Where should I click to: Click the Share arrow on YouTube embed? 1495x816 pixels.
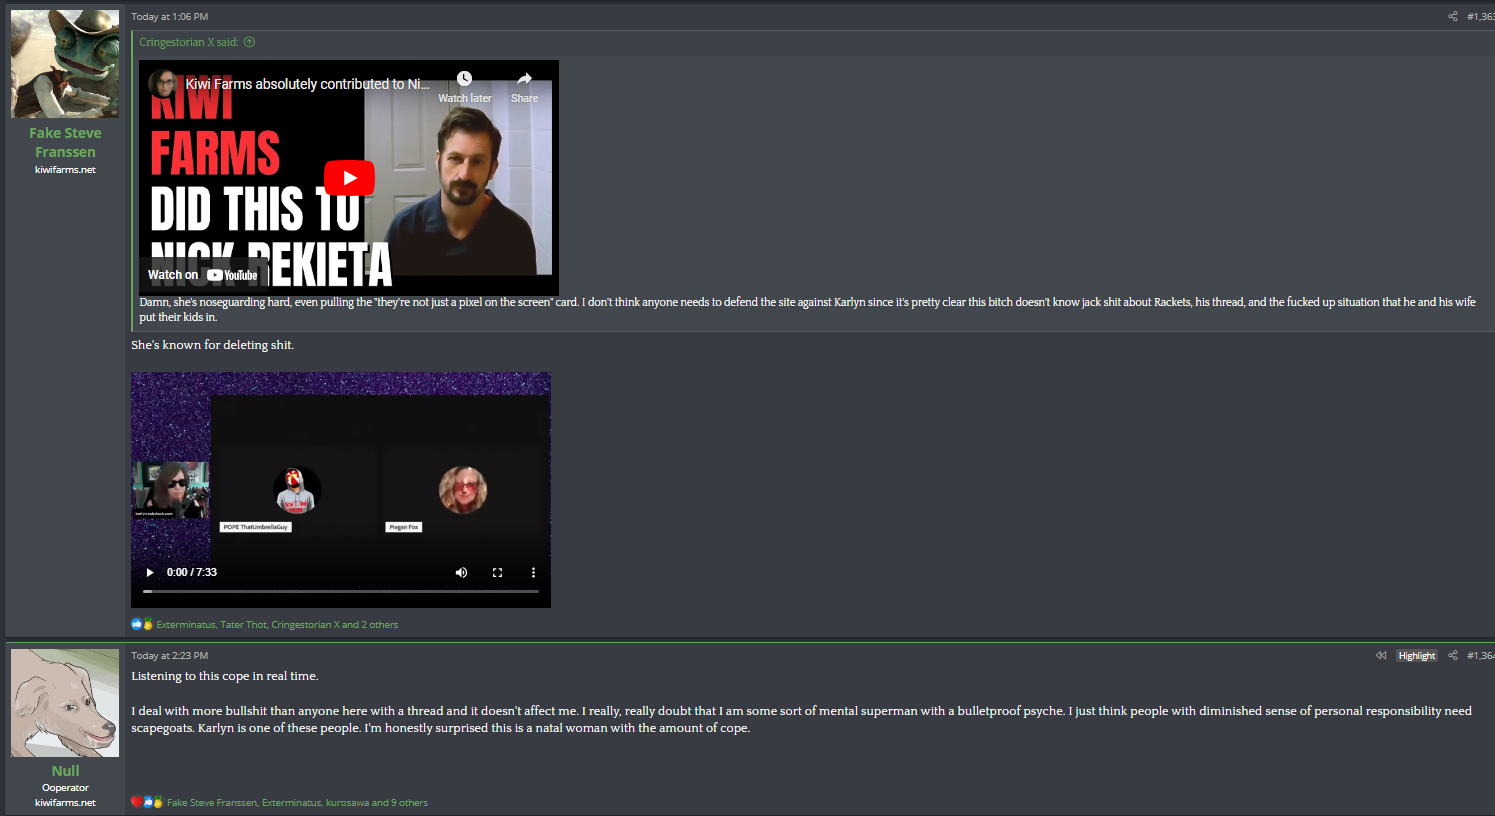[x=524, y=80]
